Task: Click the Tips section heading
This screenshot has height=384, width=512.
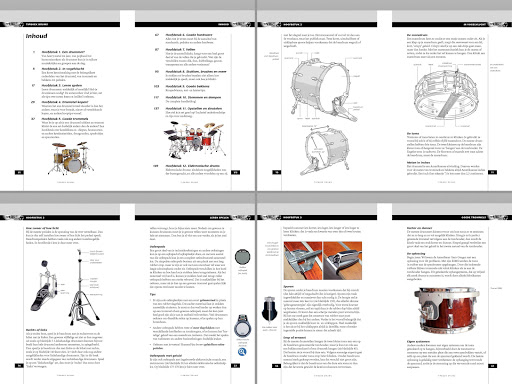Action: (x=153, y=294)
